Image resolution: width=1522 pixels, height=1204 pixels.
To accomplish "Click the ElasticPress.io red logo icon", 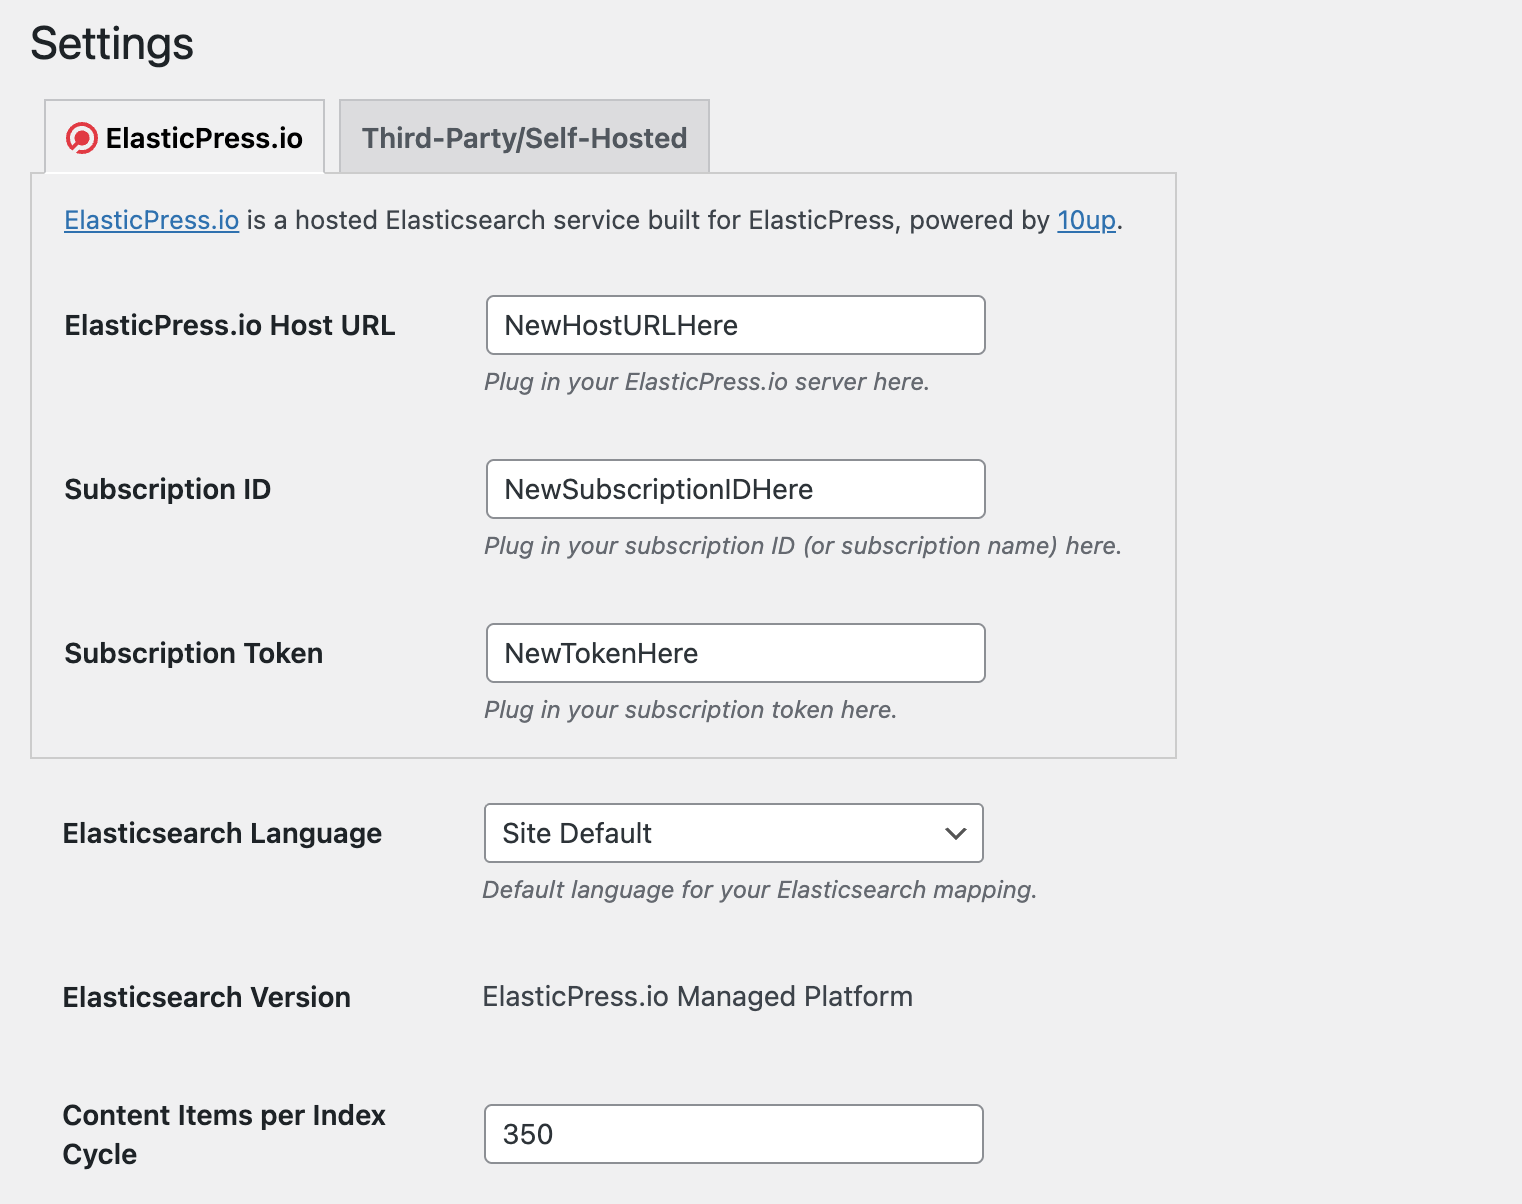I will click(81, 138).
